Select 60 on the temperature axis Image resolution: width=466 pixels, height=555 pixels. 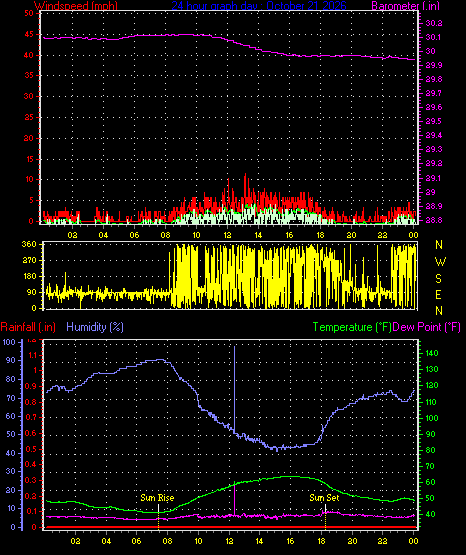coord(430,482)
